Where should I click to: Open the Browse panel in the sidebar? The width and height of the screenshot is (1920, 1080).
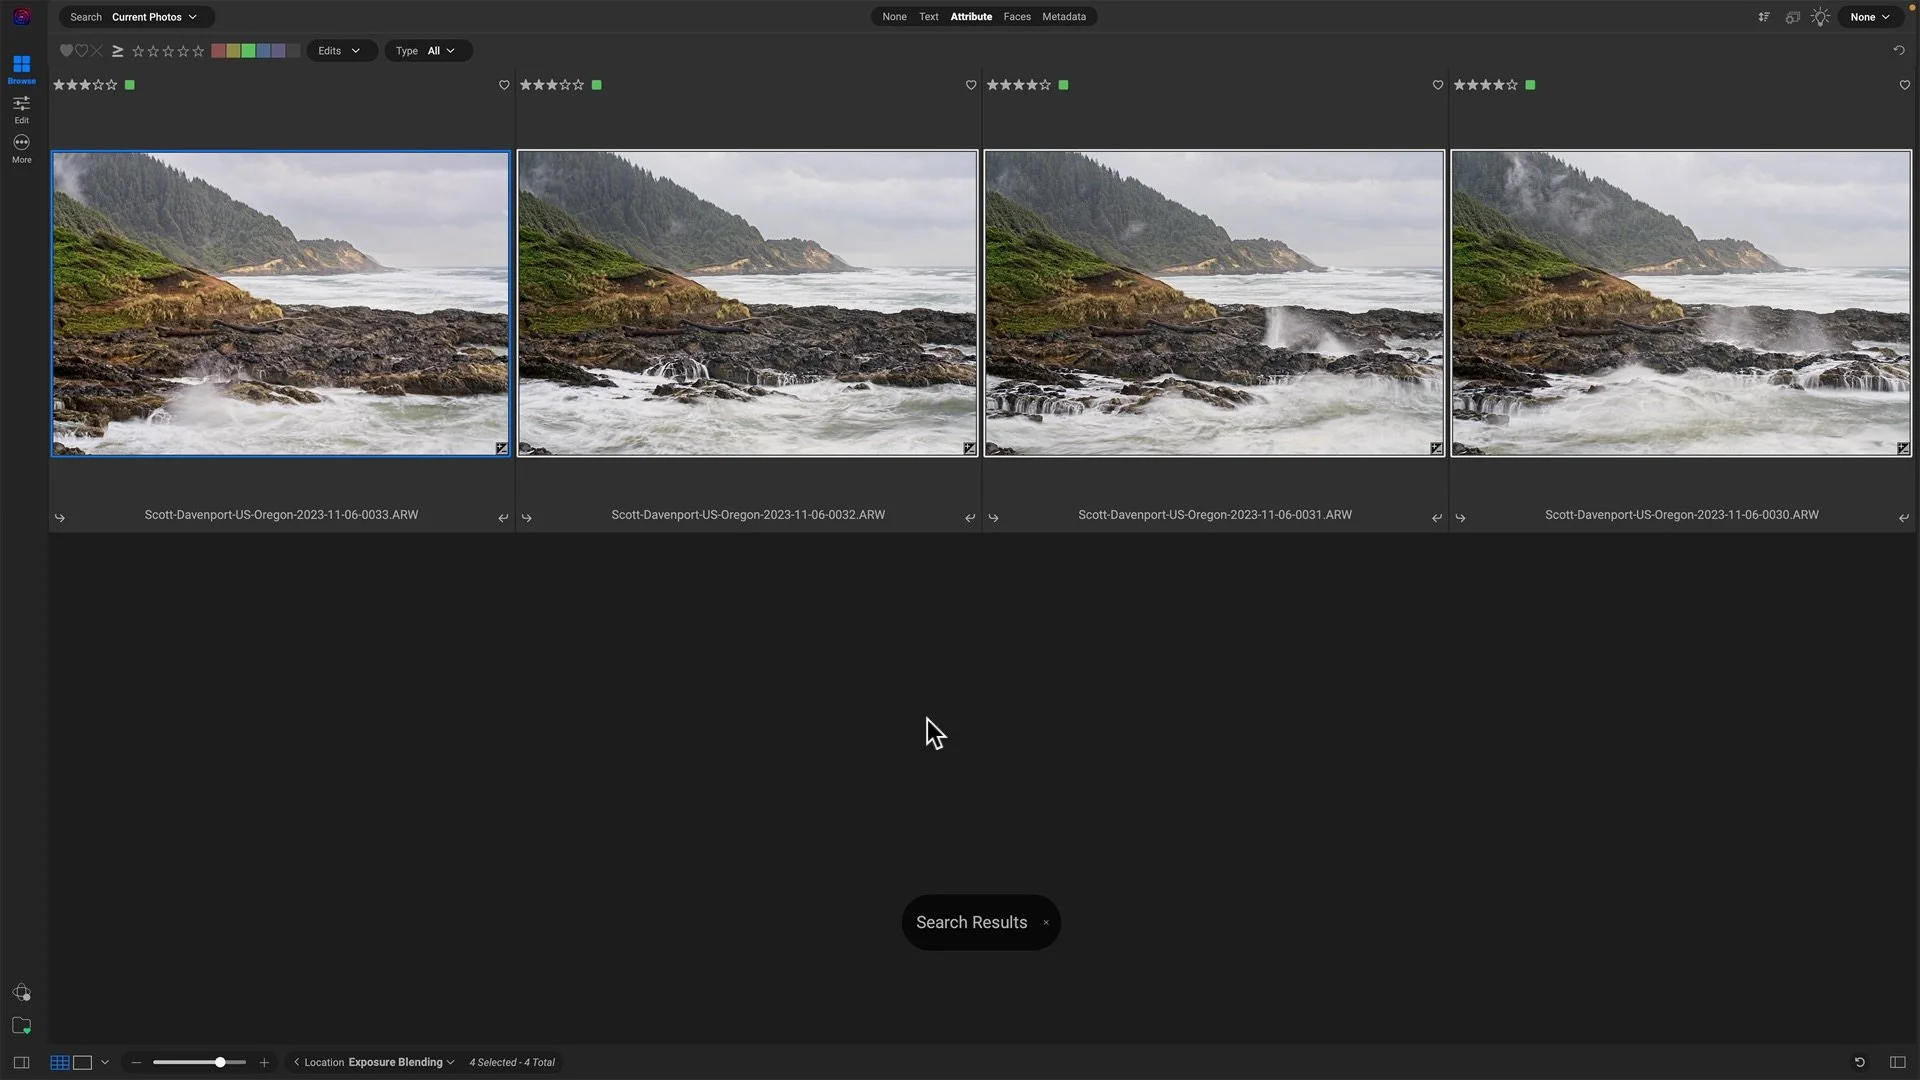(21, 67)
